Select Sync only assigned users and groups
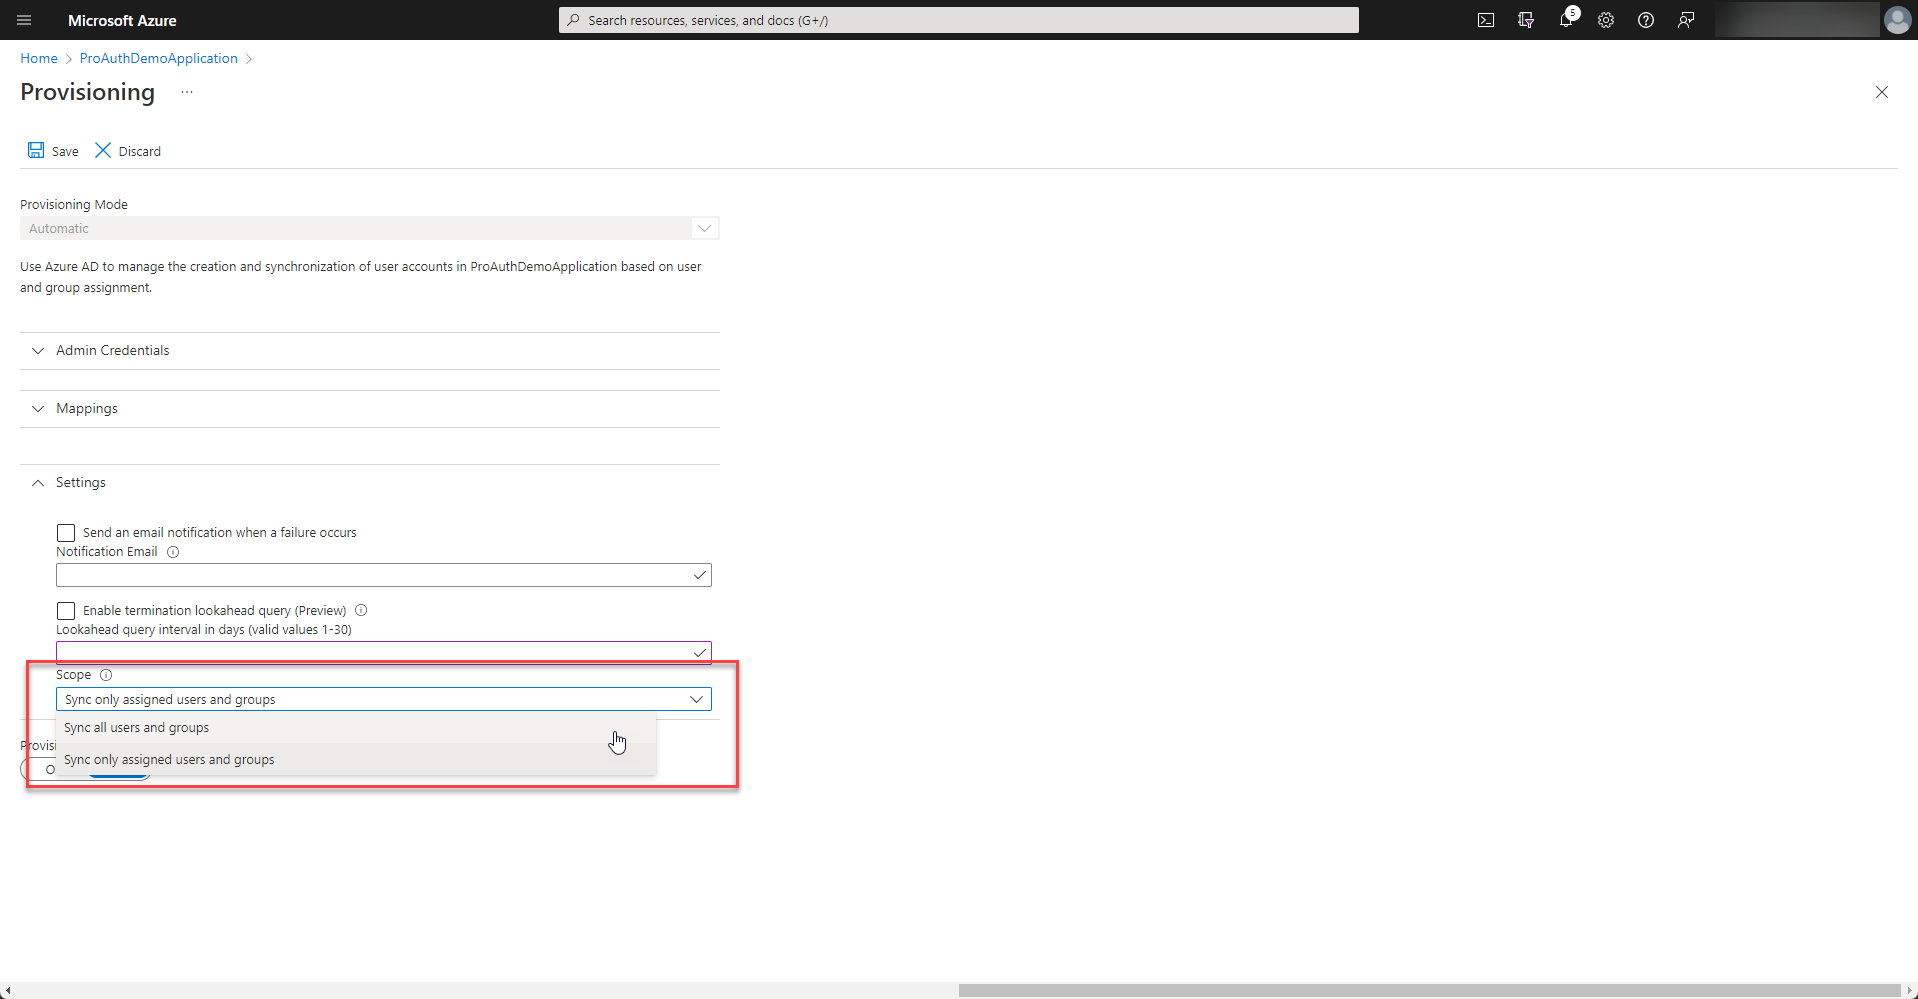 click(x=168, y=759)
